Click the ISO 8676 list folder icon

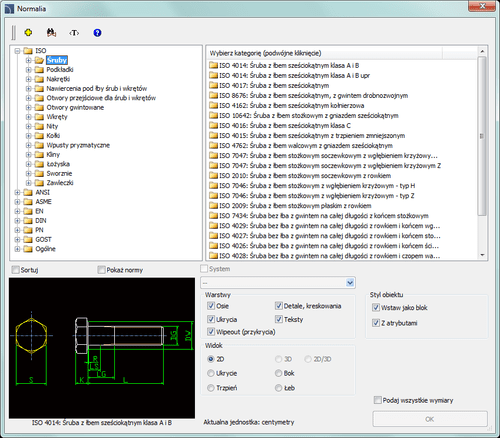pos(213,95)
